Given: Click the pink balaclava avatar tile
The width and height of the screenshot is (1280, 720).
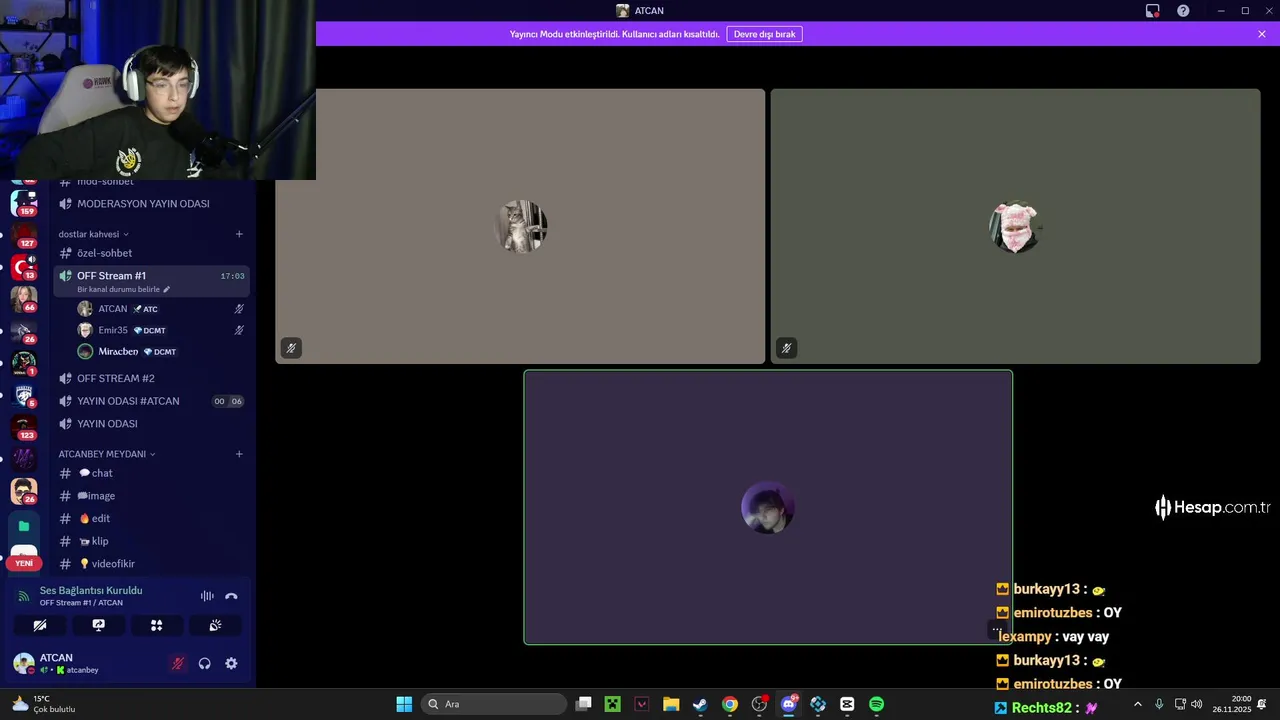Looking at the screenshot, I should (x=1015, y=226).
